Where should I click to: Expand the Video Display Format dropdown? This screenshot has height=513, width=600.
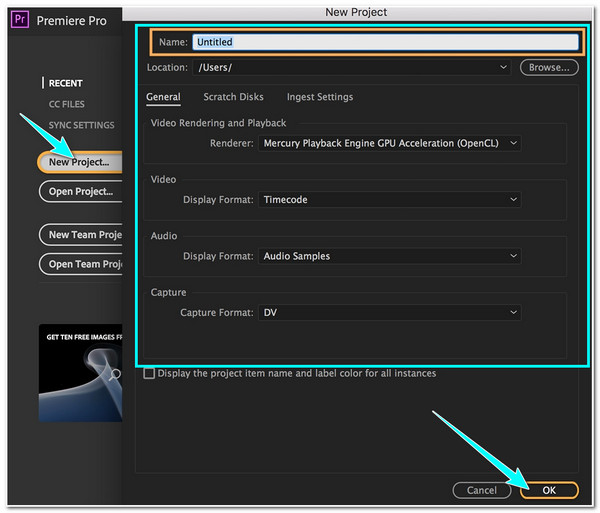pos(390,200)
